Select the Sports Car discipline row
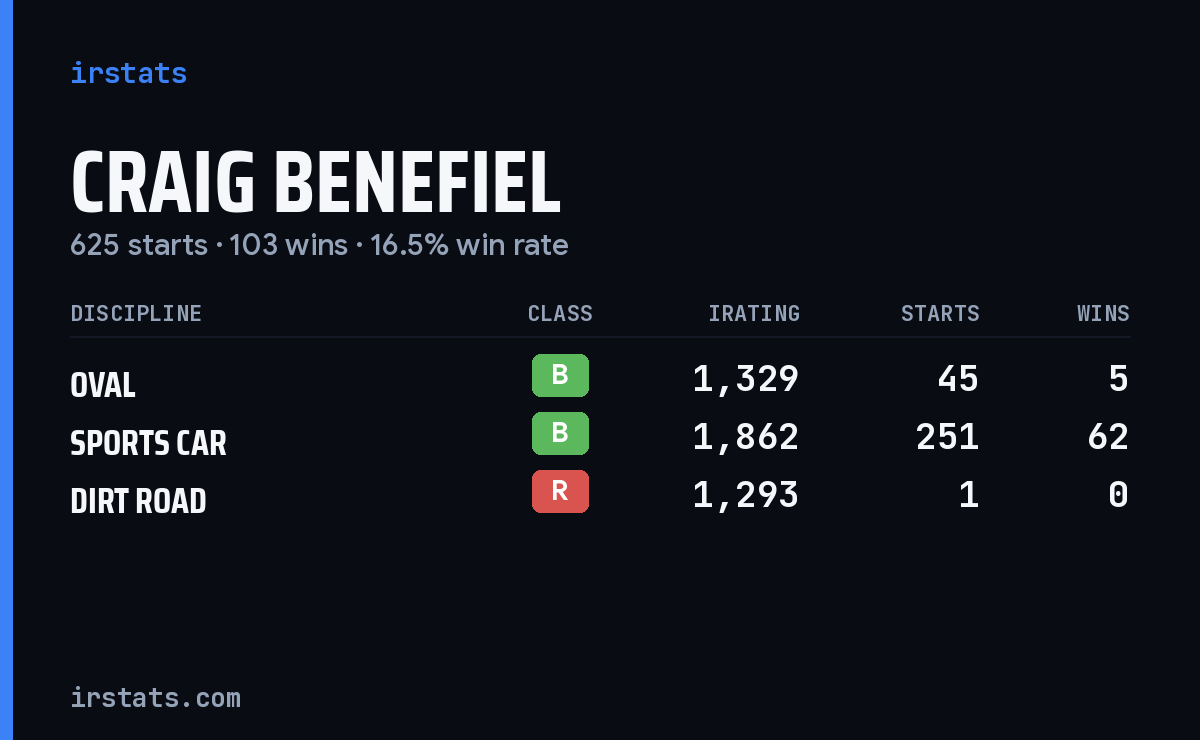Viewport: 1200px width, 740px height. 600,437
